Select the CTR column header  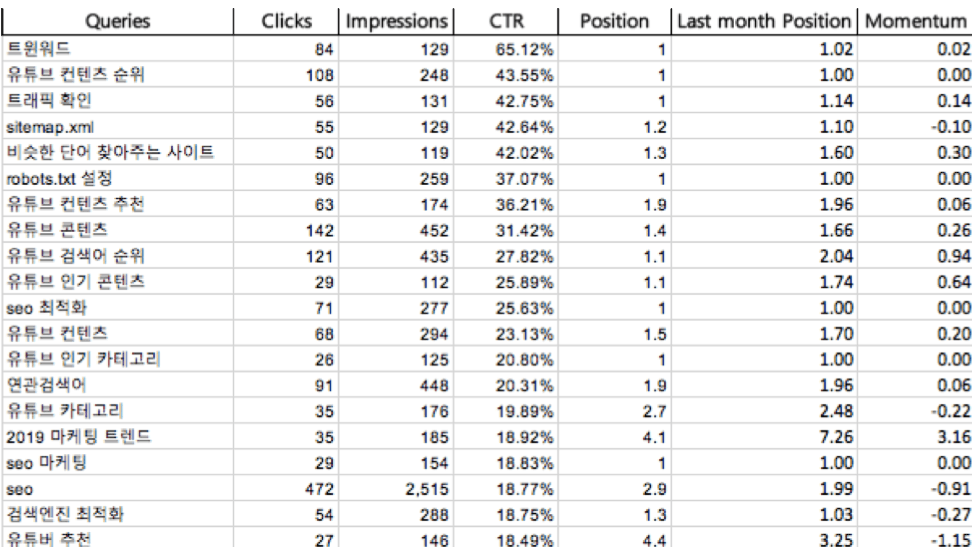pyautogui.click(x=506, y=21)
